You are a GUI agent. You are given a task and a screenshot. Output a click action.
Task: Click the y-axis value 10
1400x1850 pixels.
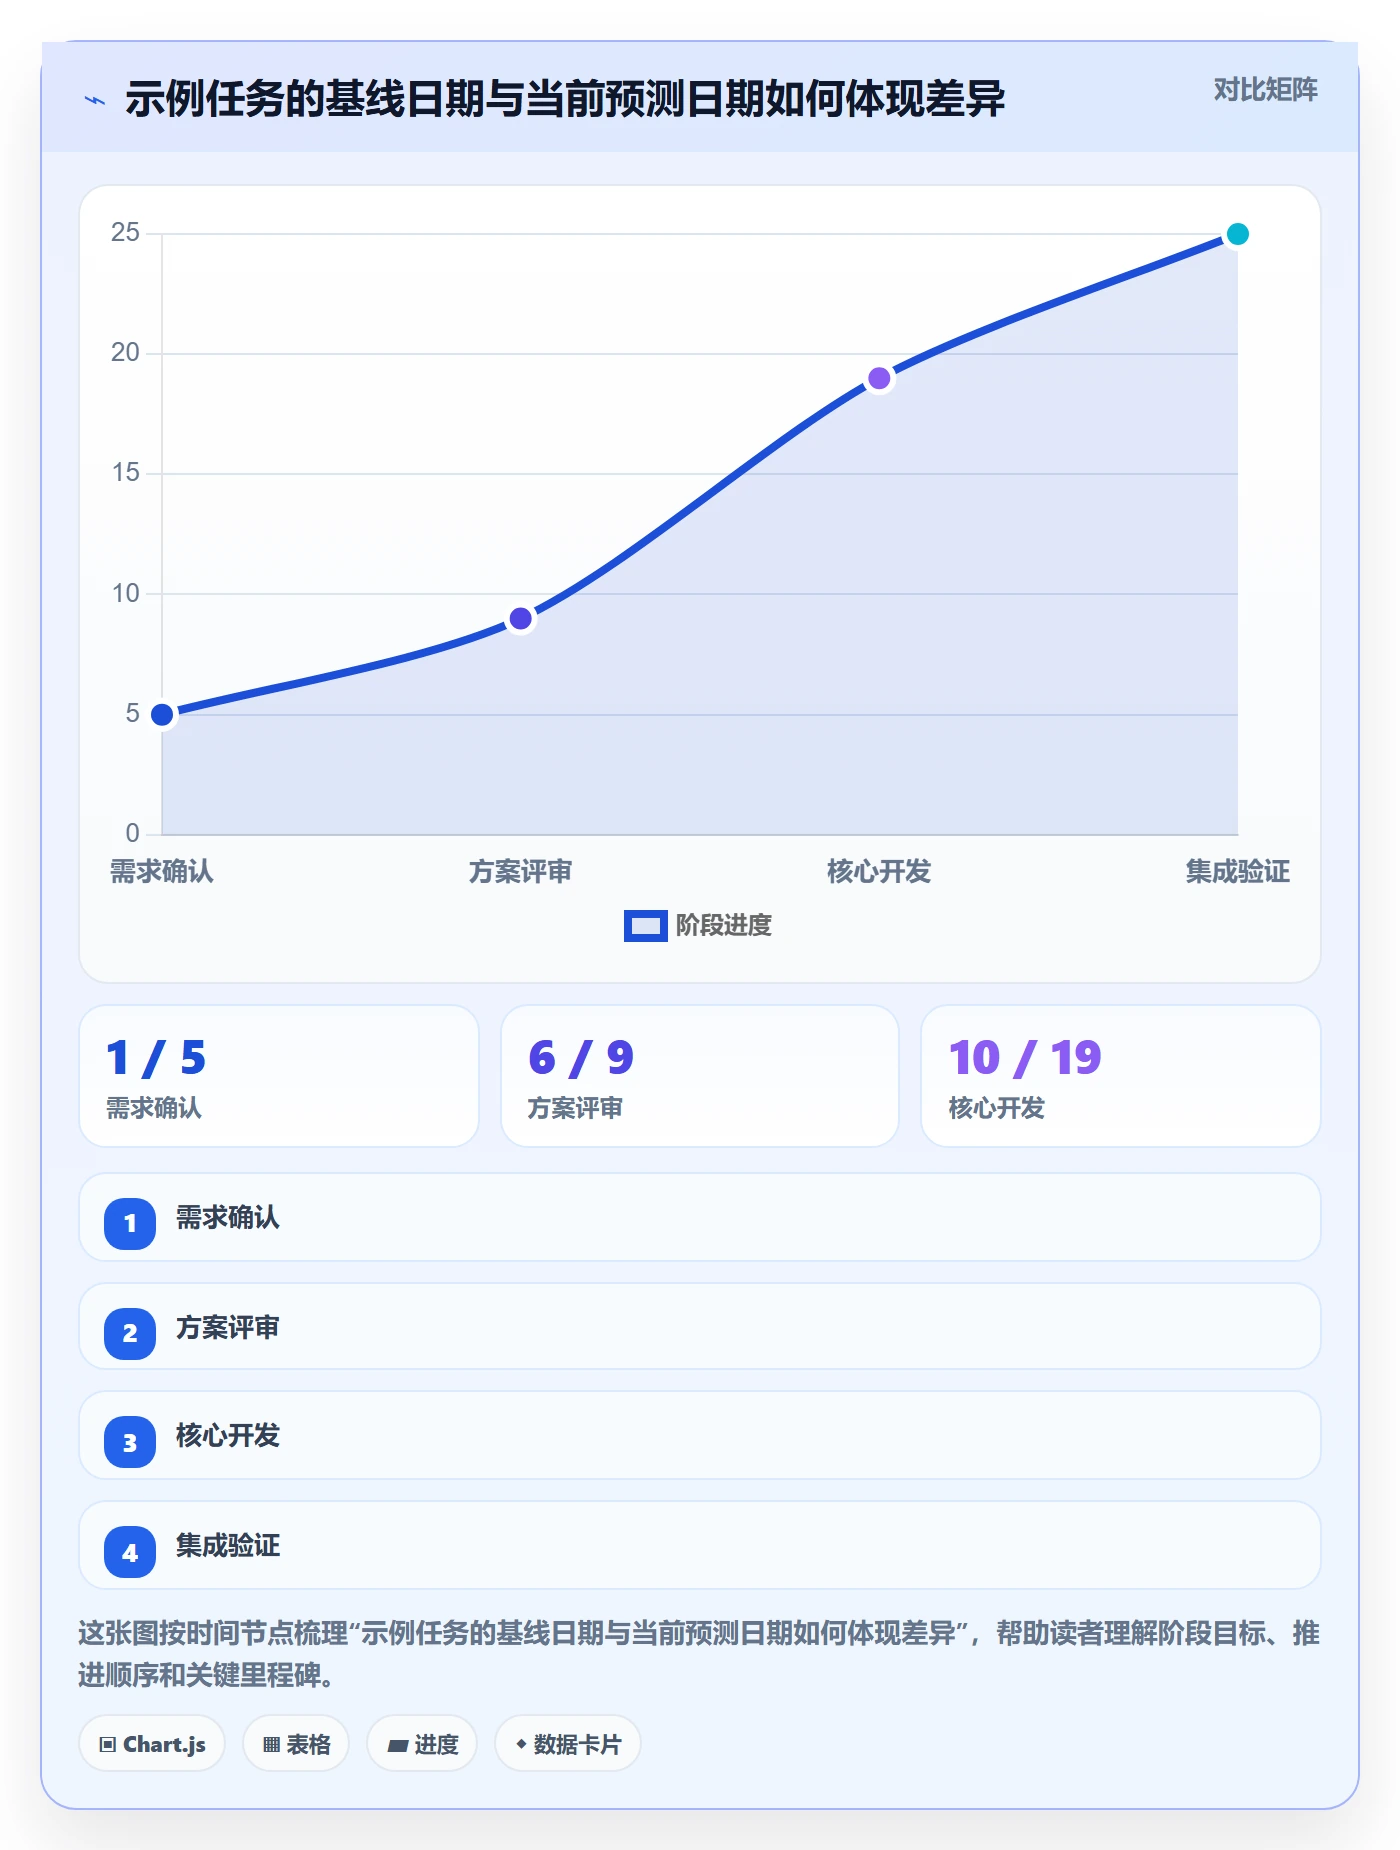point(125,593)
